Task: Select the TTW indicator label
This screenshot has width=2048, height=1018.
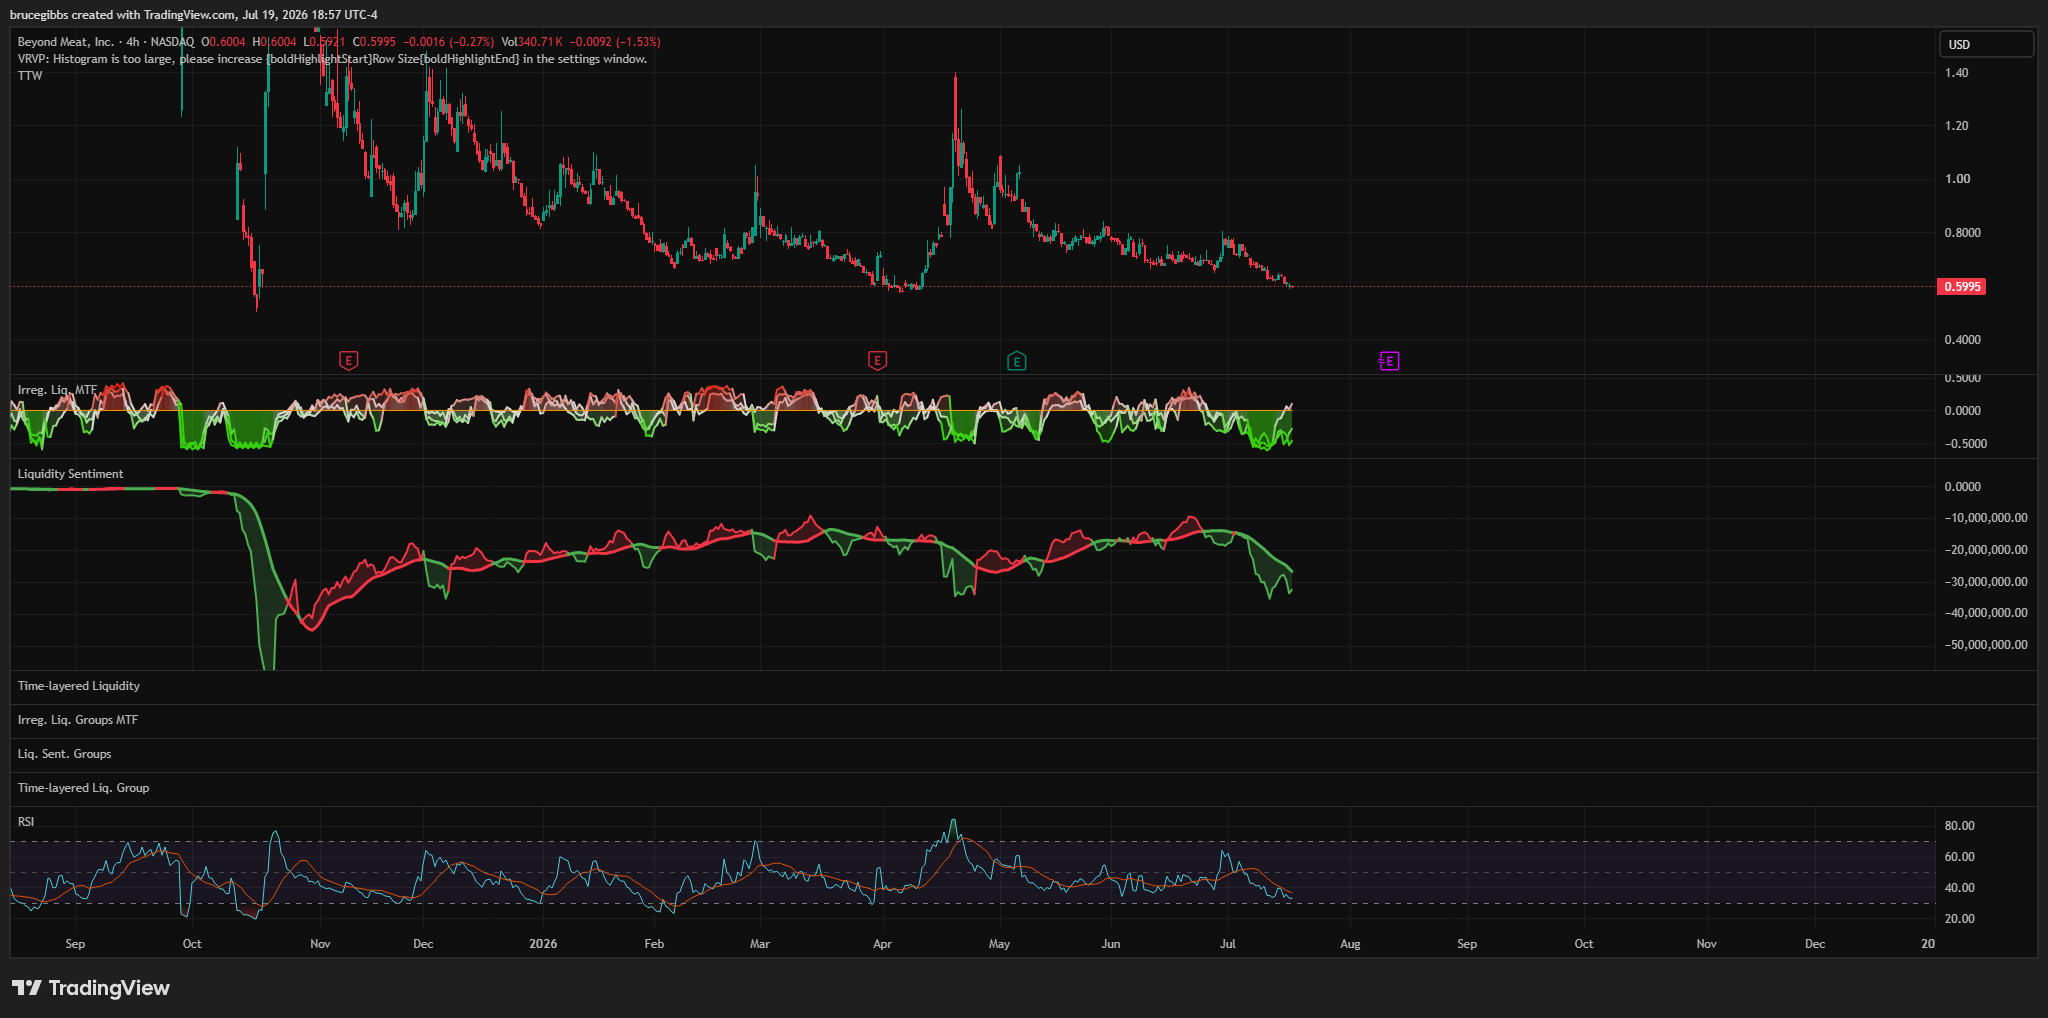Action: pyautogui.click(x=30, y=76)
